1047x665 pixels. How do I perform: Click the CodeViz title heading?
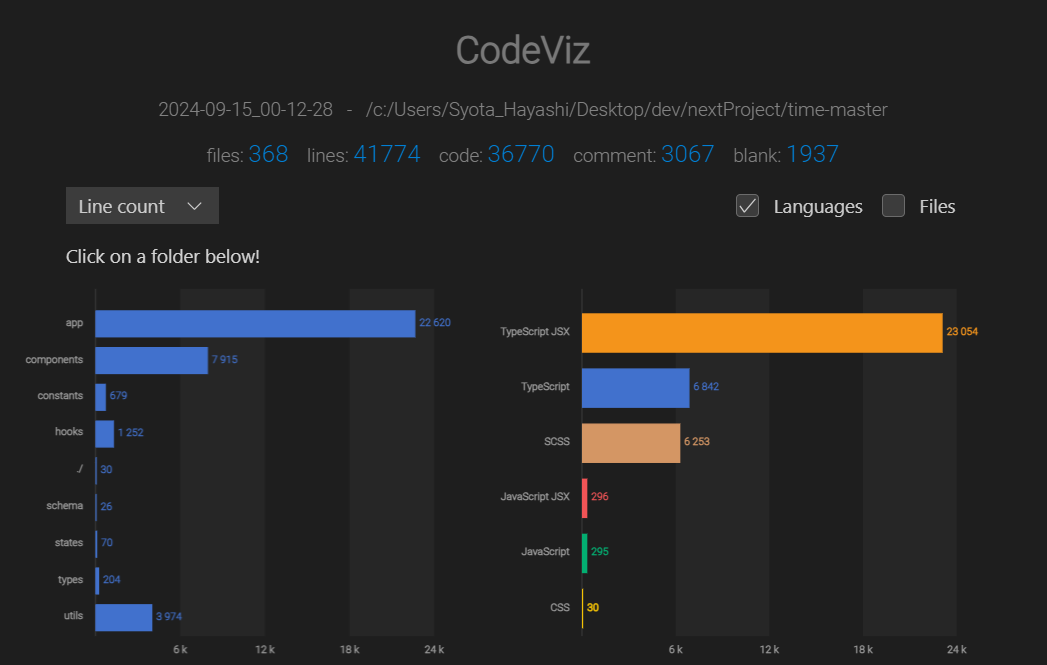tap(522, 50)
